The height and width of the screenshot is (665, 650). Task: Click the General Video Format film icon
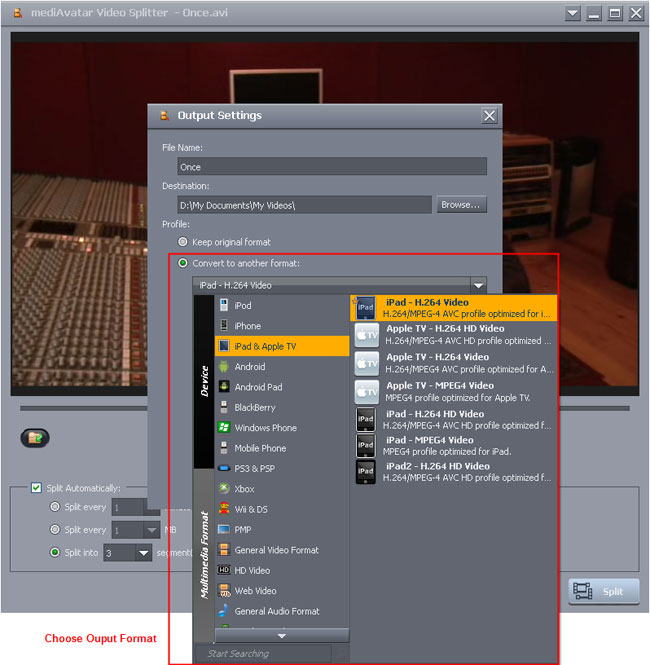pyautogui.click(x=224, y=550)
